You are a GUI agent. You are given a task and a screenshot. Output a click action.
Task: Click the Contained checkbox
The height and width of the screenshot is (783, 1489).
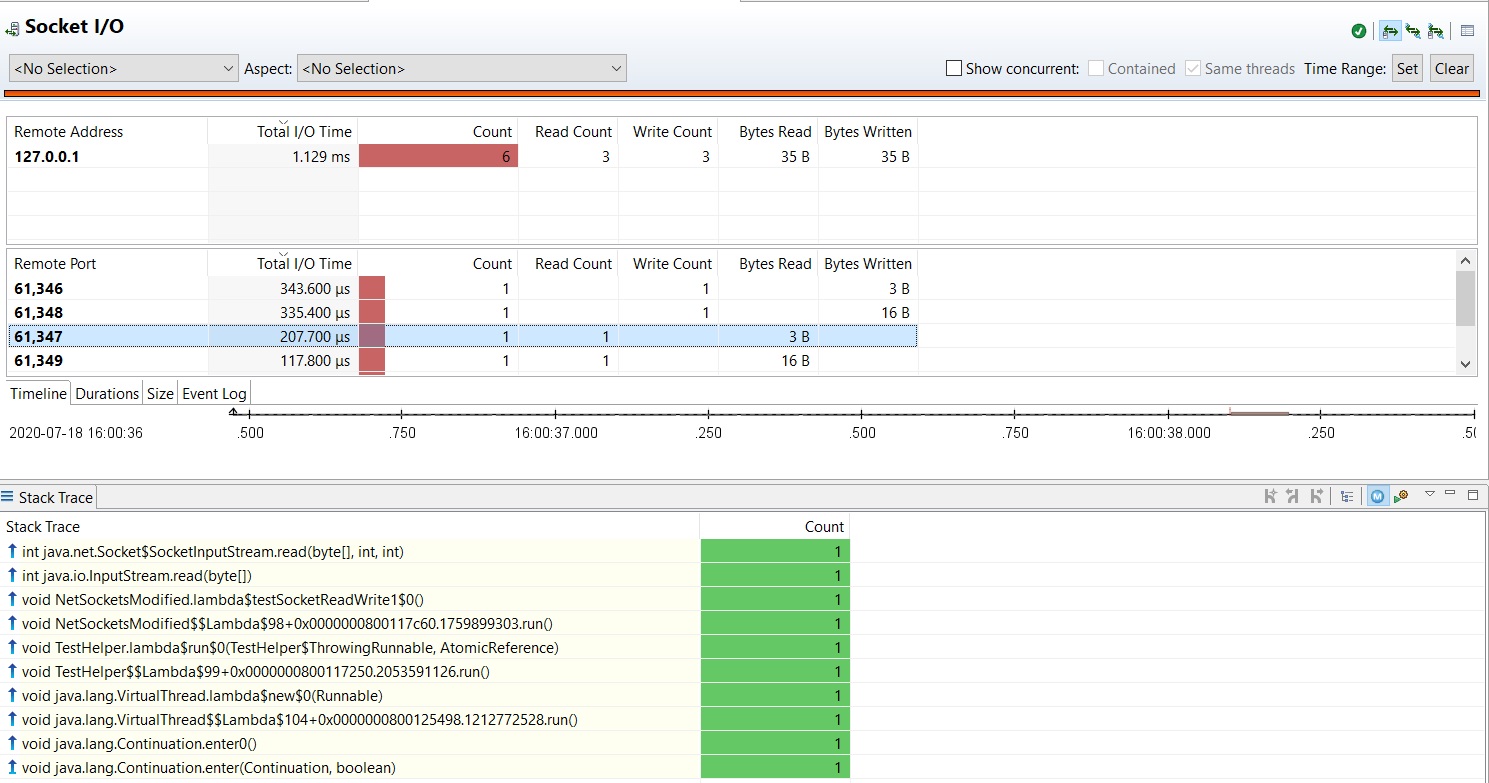[1096, 69]
